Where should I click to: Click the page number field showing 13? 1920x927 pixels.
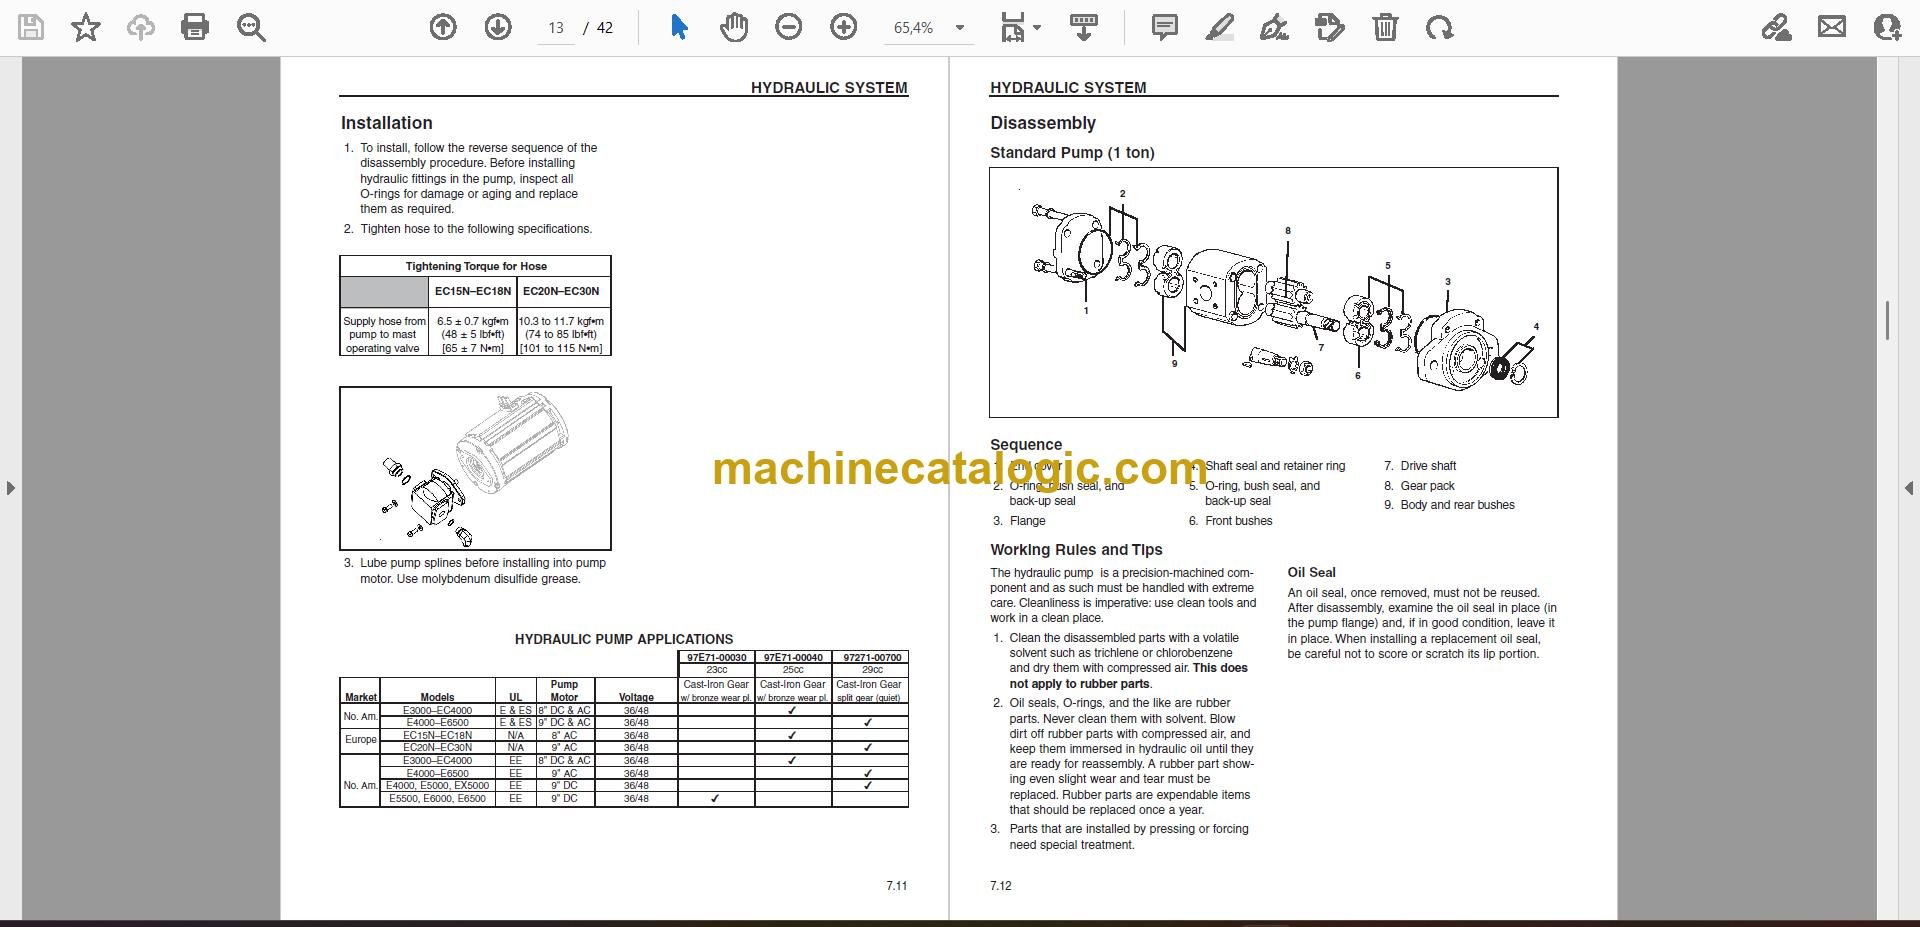click(556, 28)
